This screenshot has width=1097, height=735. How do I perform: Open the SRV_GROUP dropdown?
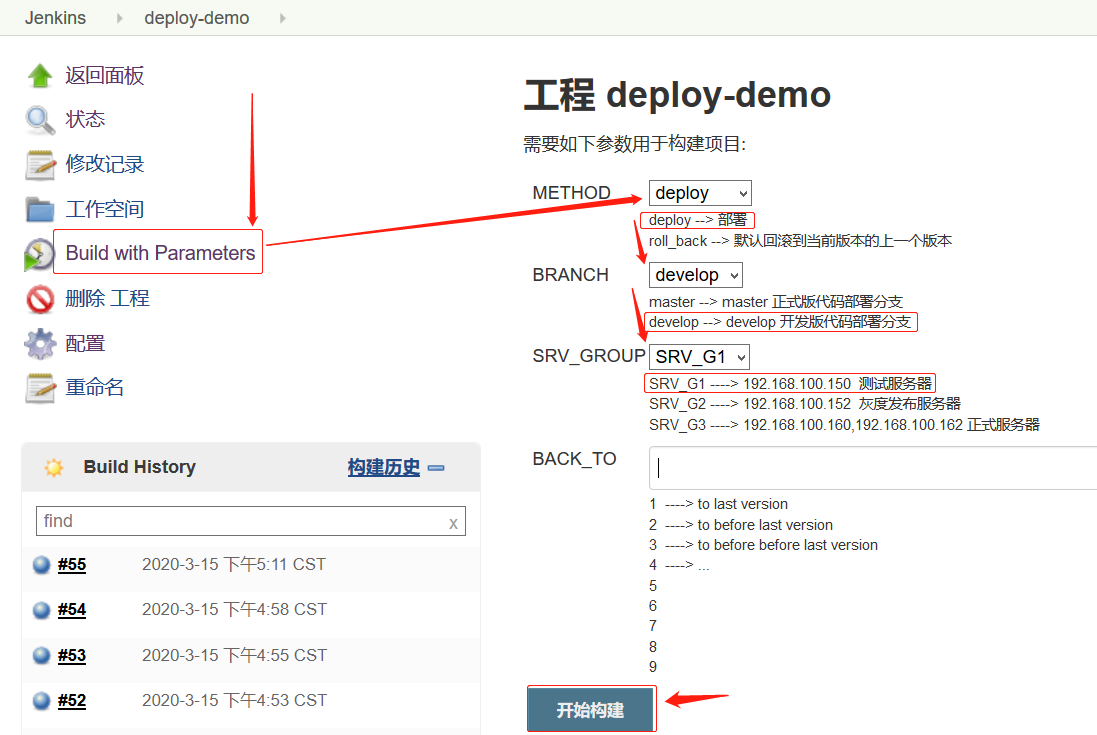tap(699, 357)
